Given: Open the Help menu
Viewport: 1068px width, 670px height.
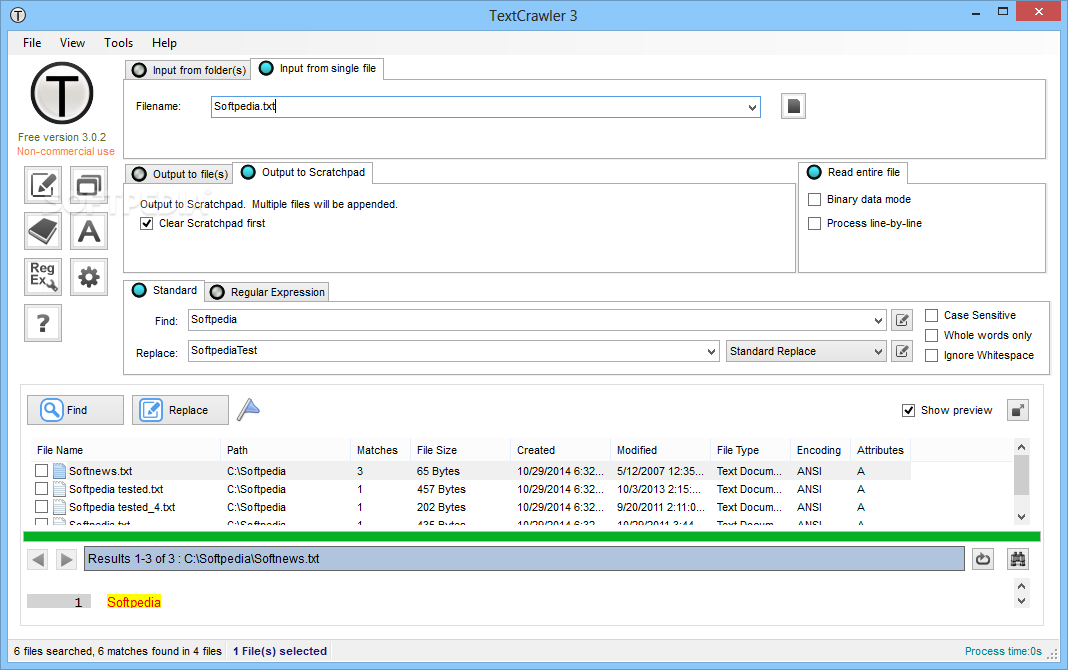Looking at the screenshot, I should [x=164, y=43].
